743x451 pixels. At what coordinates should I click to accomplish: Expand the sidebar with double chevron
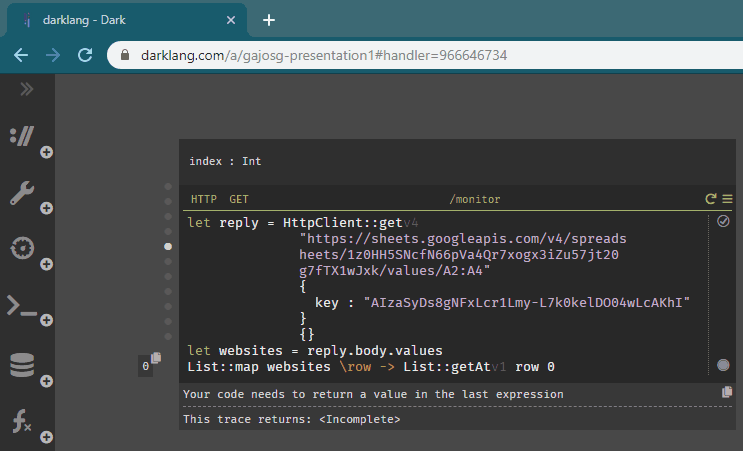click(x=27, y=89)
